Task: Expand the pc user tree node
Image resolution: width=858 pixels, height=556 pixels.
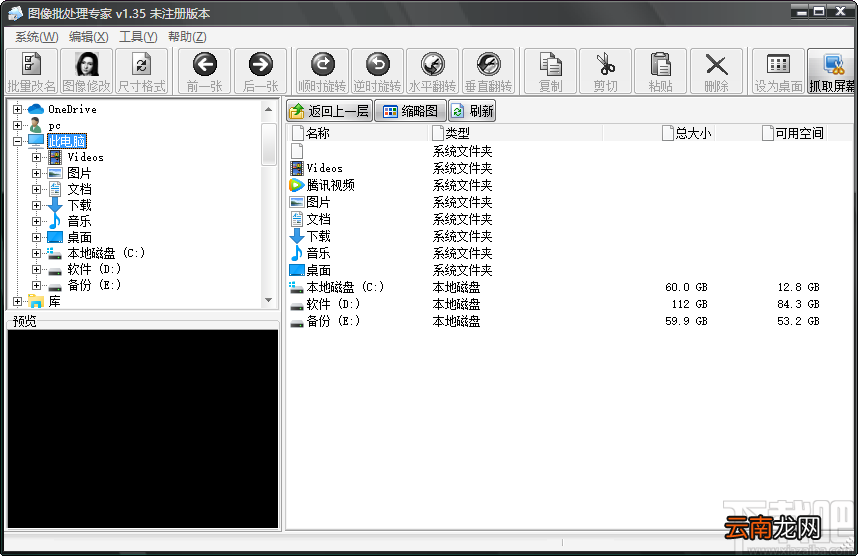Action: click(18, 125)
